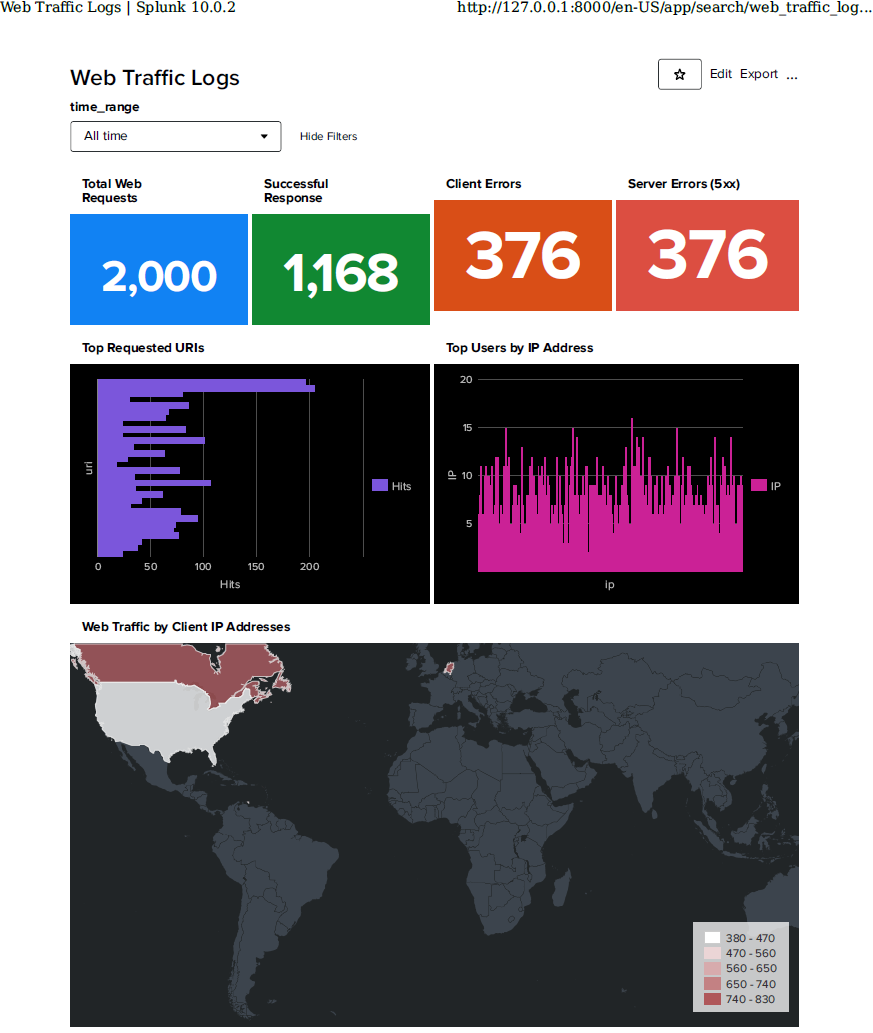Click the Client Errors panel
Image resolution: width=873 pixels, height=1033 pixels.
tap(522, 255)
